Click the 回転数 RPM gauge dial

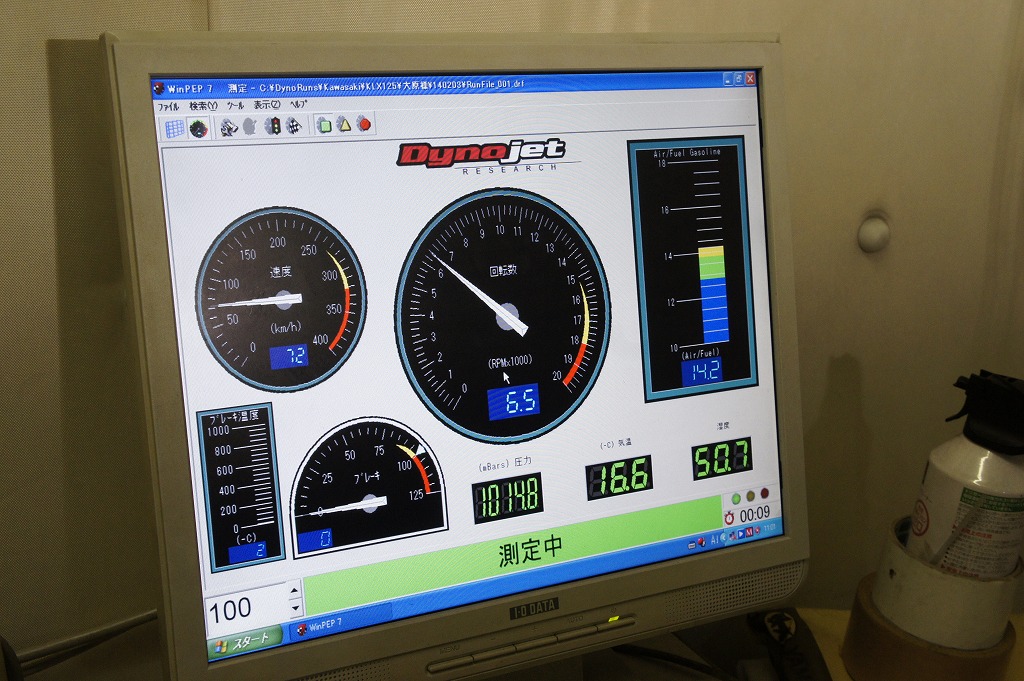[x=503, y=315]
